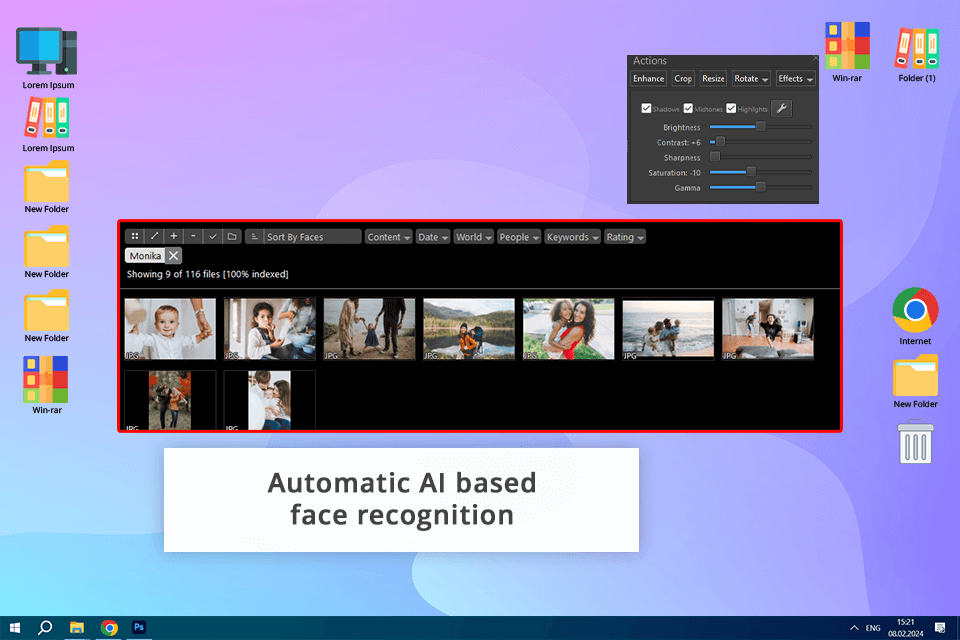
Task: Expand the People filter dropdown
Action: [x=519, y=236]
